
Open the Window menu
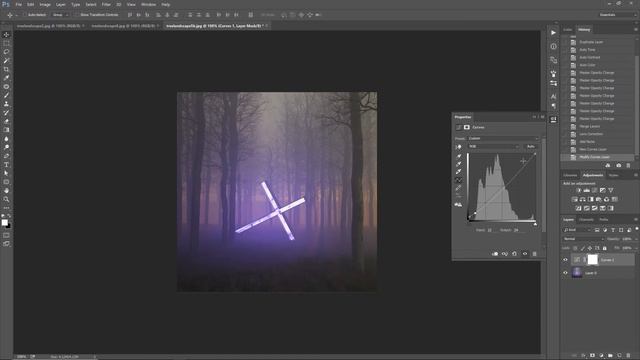pyautogui.click(x=148, y=4)
